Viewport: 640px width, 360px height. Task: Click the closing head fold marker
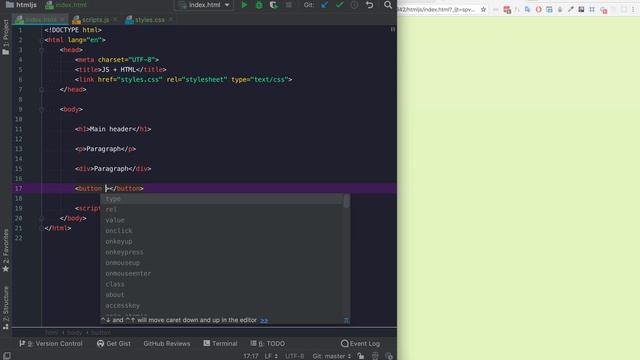coord(42,89)
